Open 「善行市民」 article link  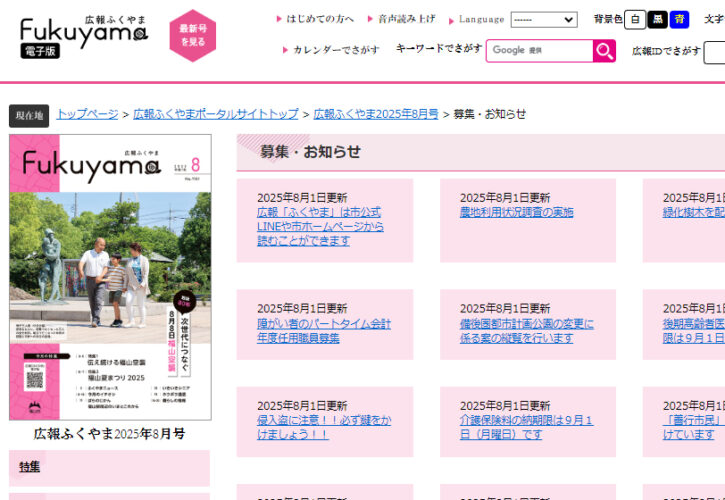coord(694,427)
